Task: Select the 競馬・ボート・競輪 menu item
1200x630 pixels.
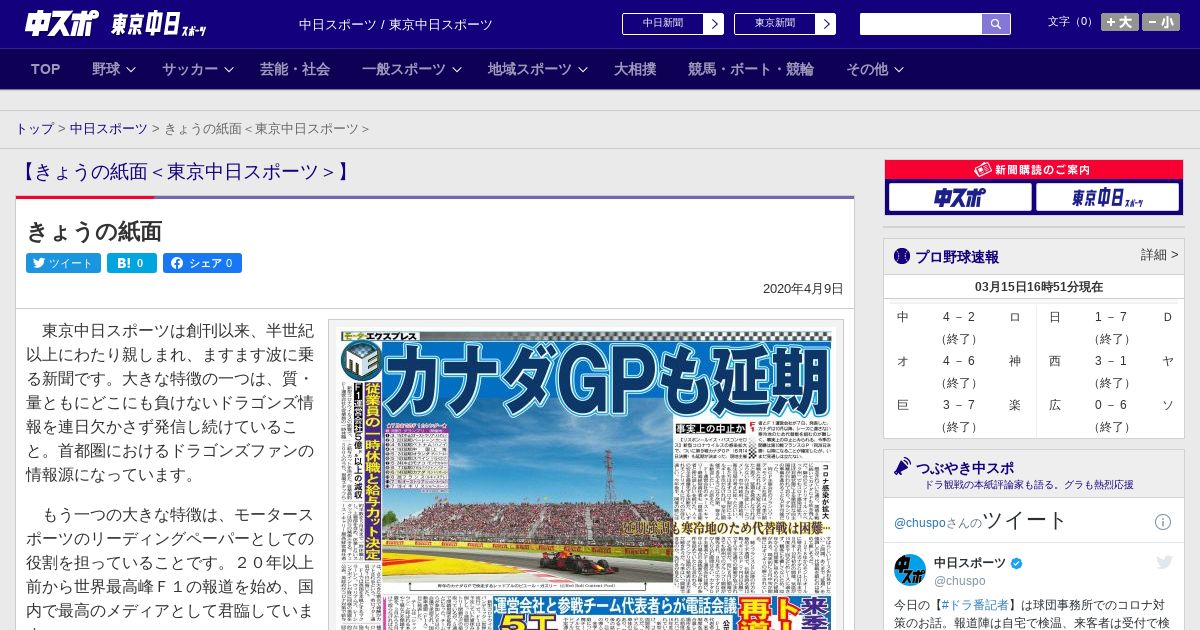Action: pyautogui.click(x=751, y=69)
